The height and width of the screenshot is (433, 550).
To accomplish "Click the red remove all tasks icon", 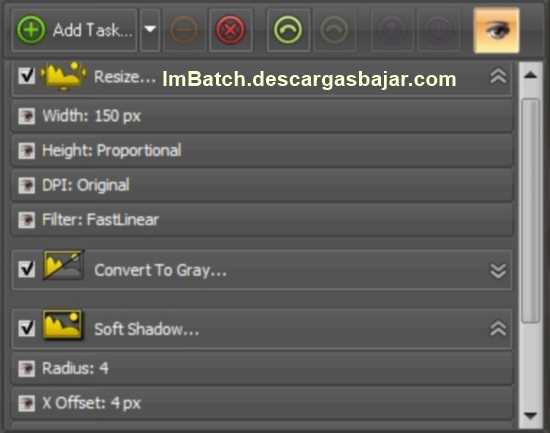I will click(x=230, y=30).
